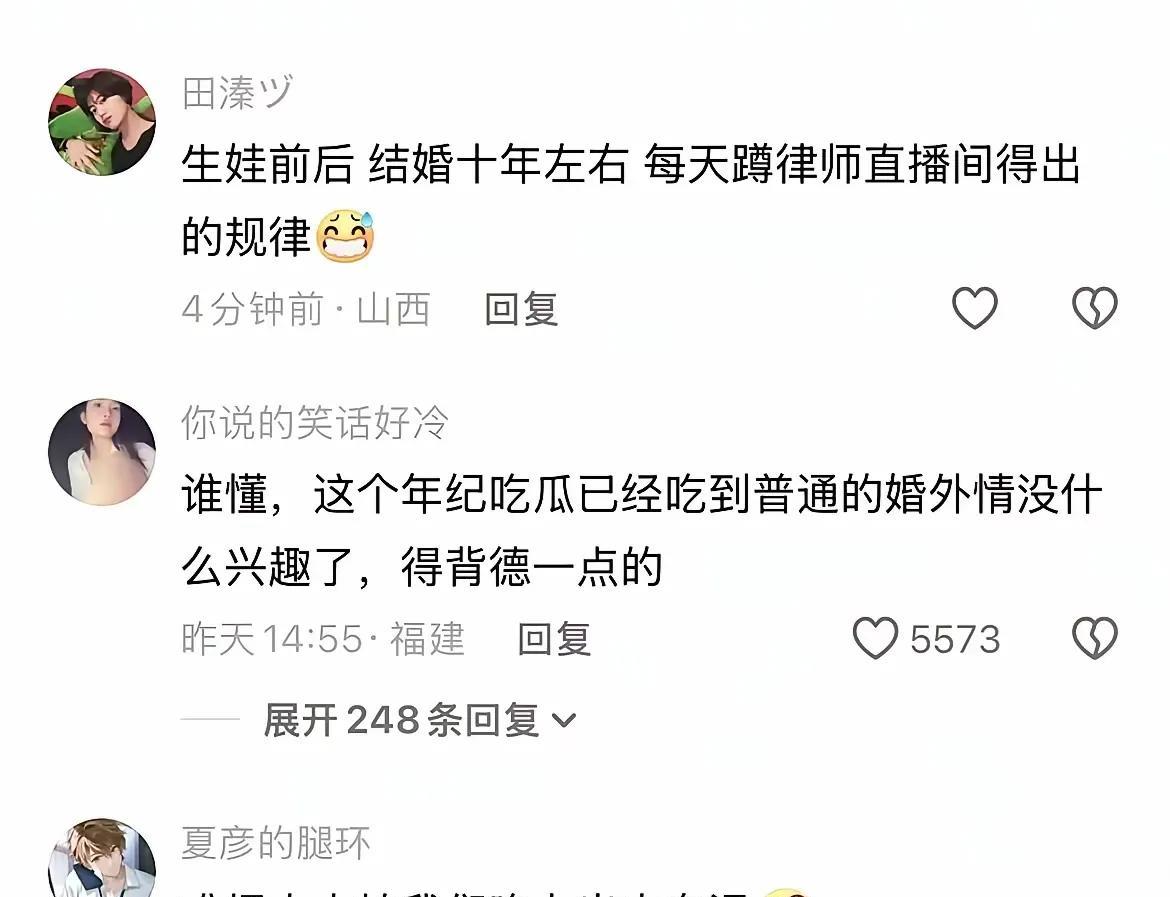
Task: Reply to the 福建 comment via 回复
Action: [554, 640]
